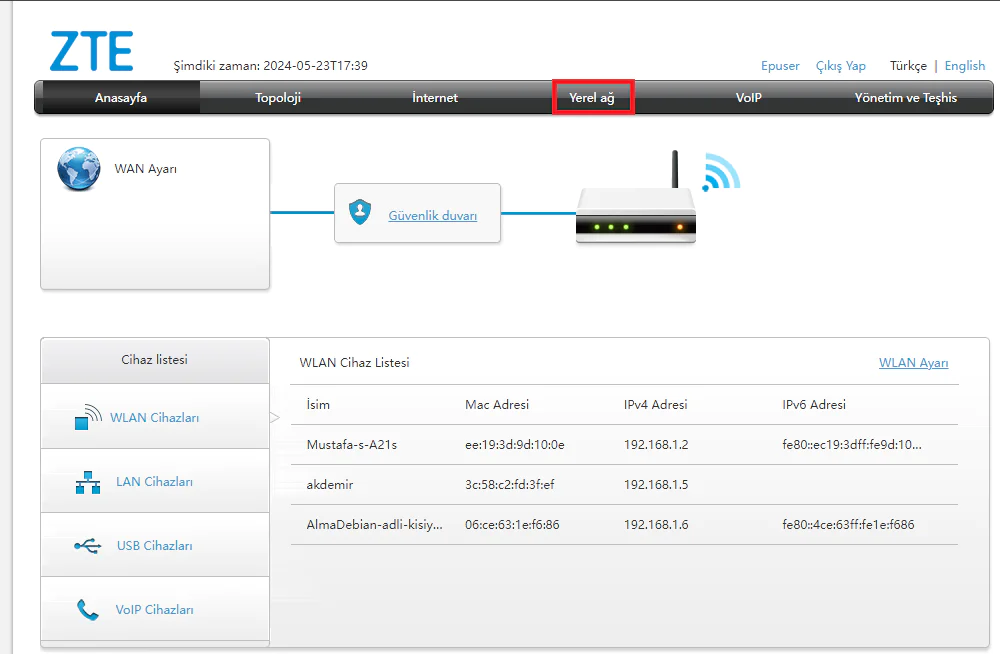1000x654 pixels.
Task: Click the WiFi signal icon beside the router
Action: pyautogui.click(x=722, y=173)
